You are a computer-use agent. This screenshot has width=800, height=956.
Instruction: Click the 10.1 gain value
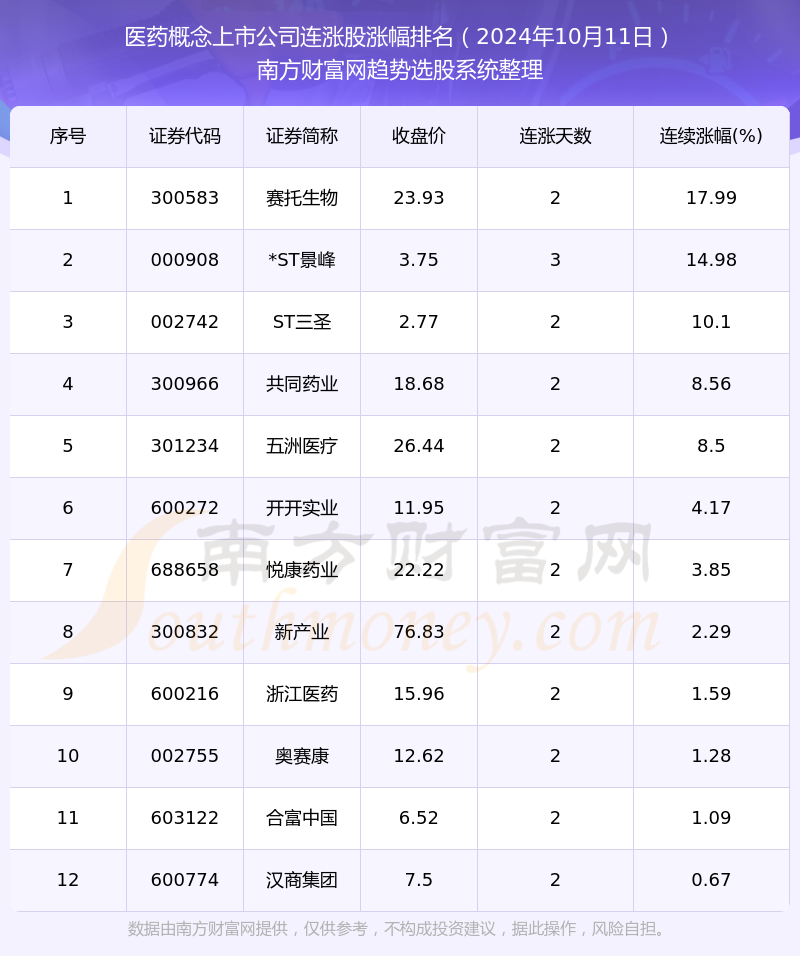(x=711, y=322)
